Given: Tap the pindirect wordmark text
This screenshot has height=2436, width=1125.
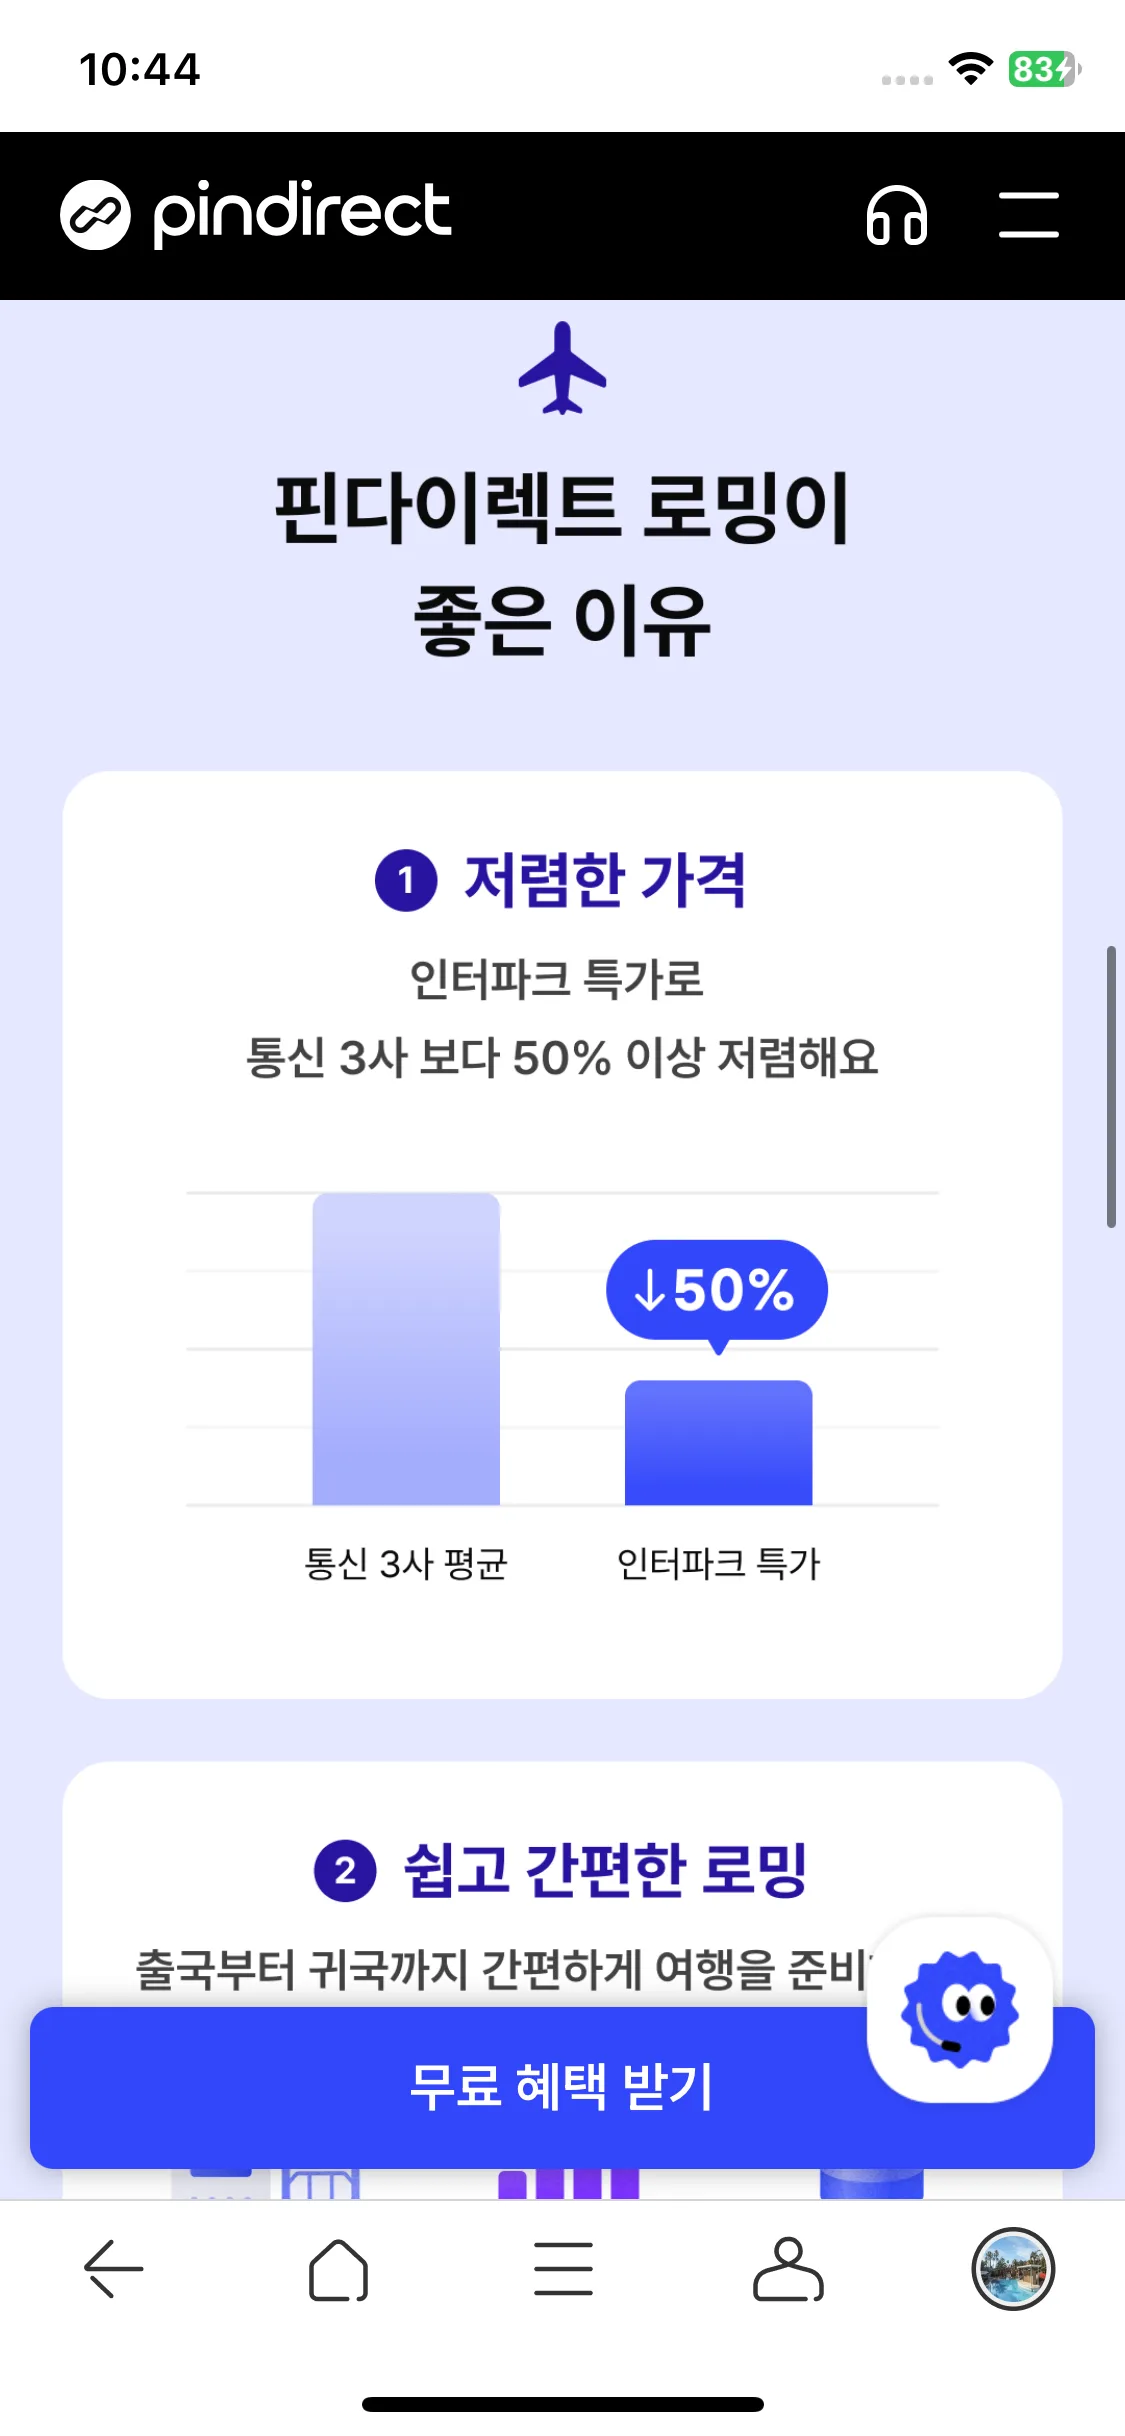Looking at the screenshot, I should point(302,213).
